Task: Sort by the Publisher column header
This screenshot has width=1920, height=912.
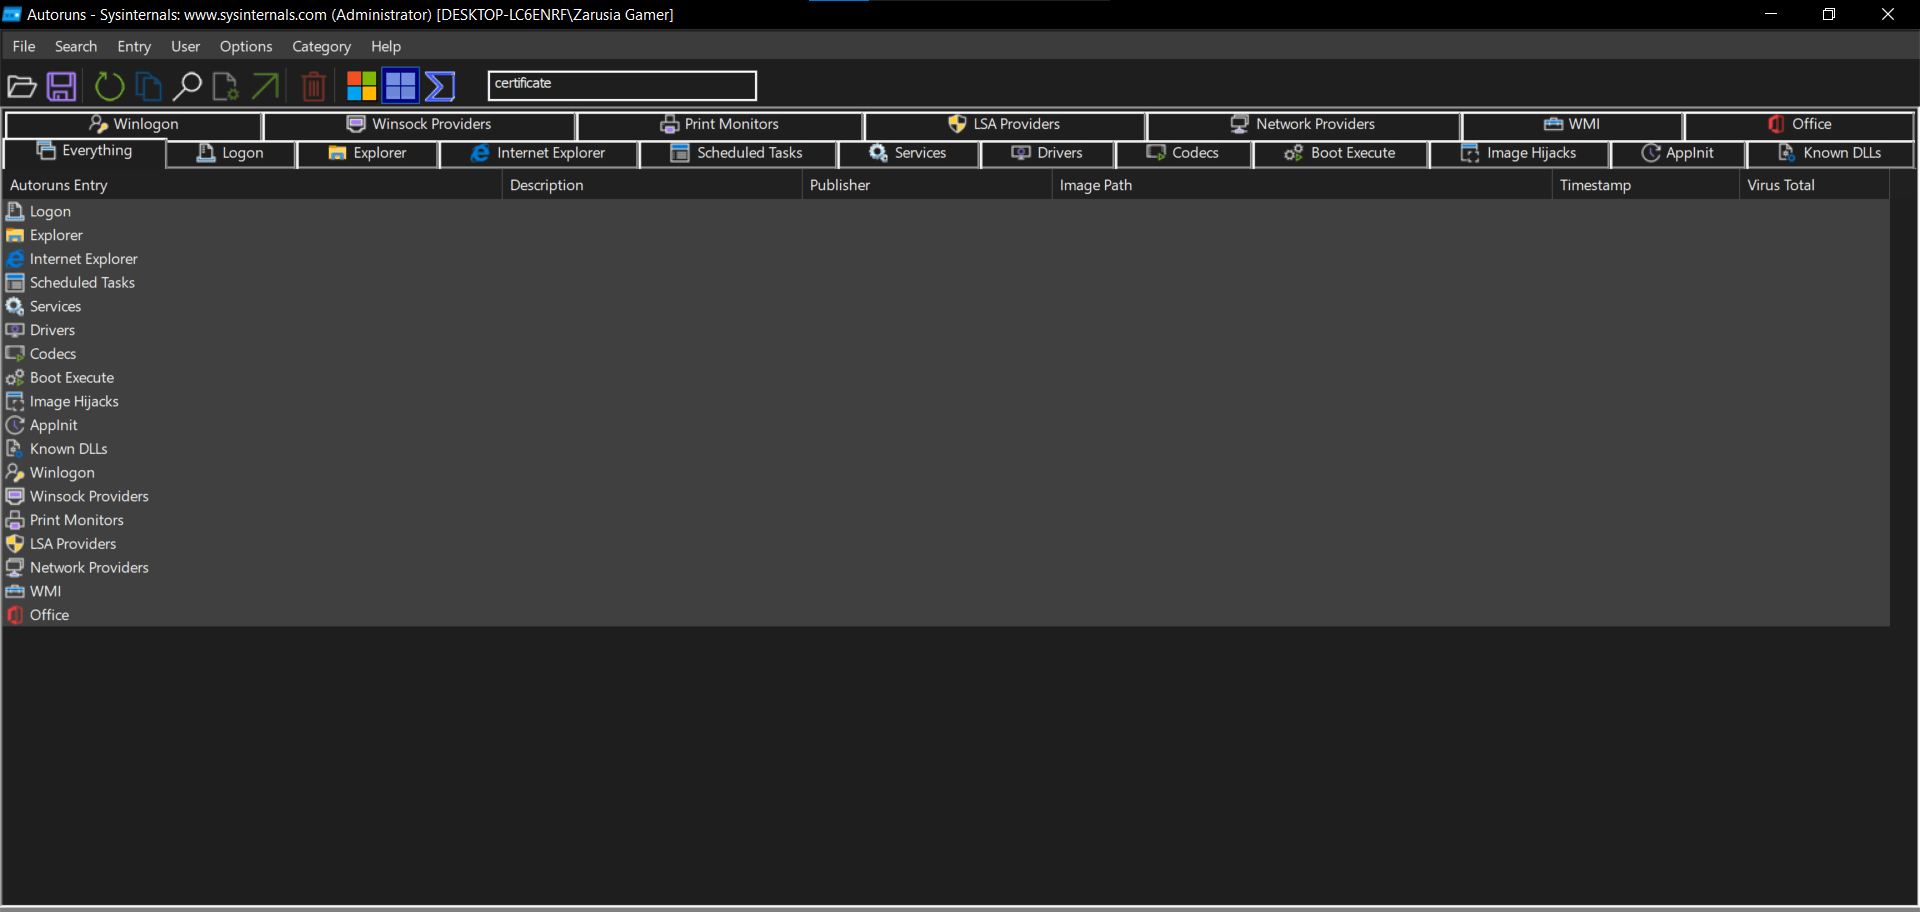Action: pyautogui.click(x=927, y=185)
